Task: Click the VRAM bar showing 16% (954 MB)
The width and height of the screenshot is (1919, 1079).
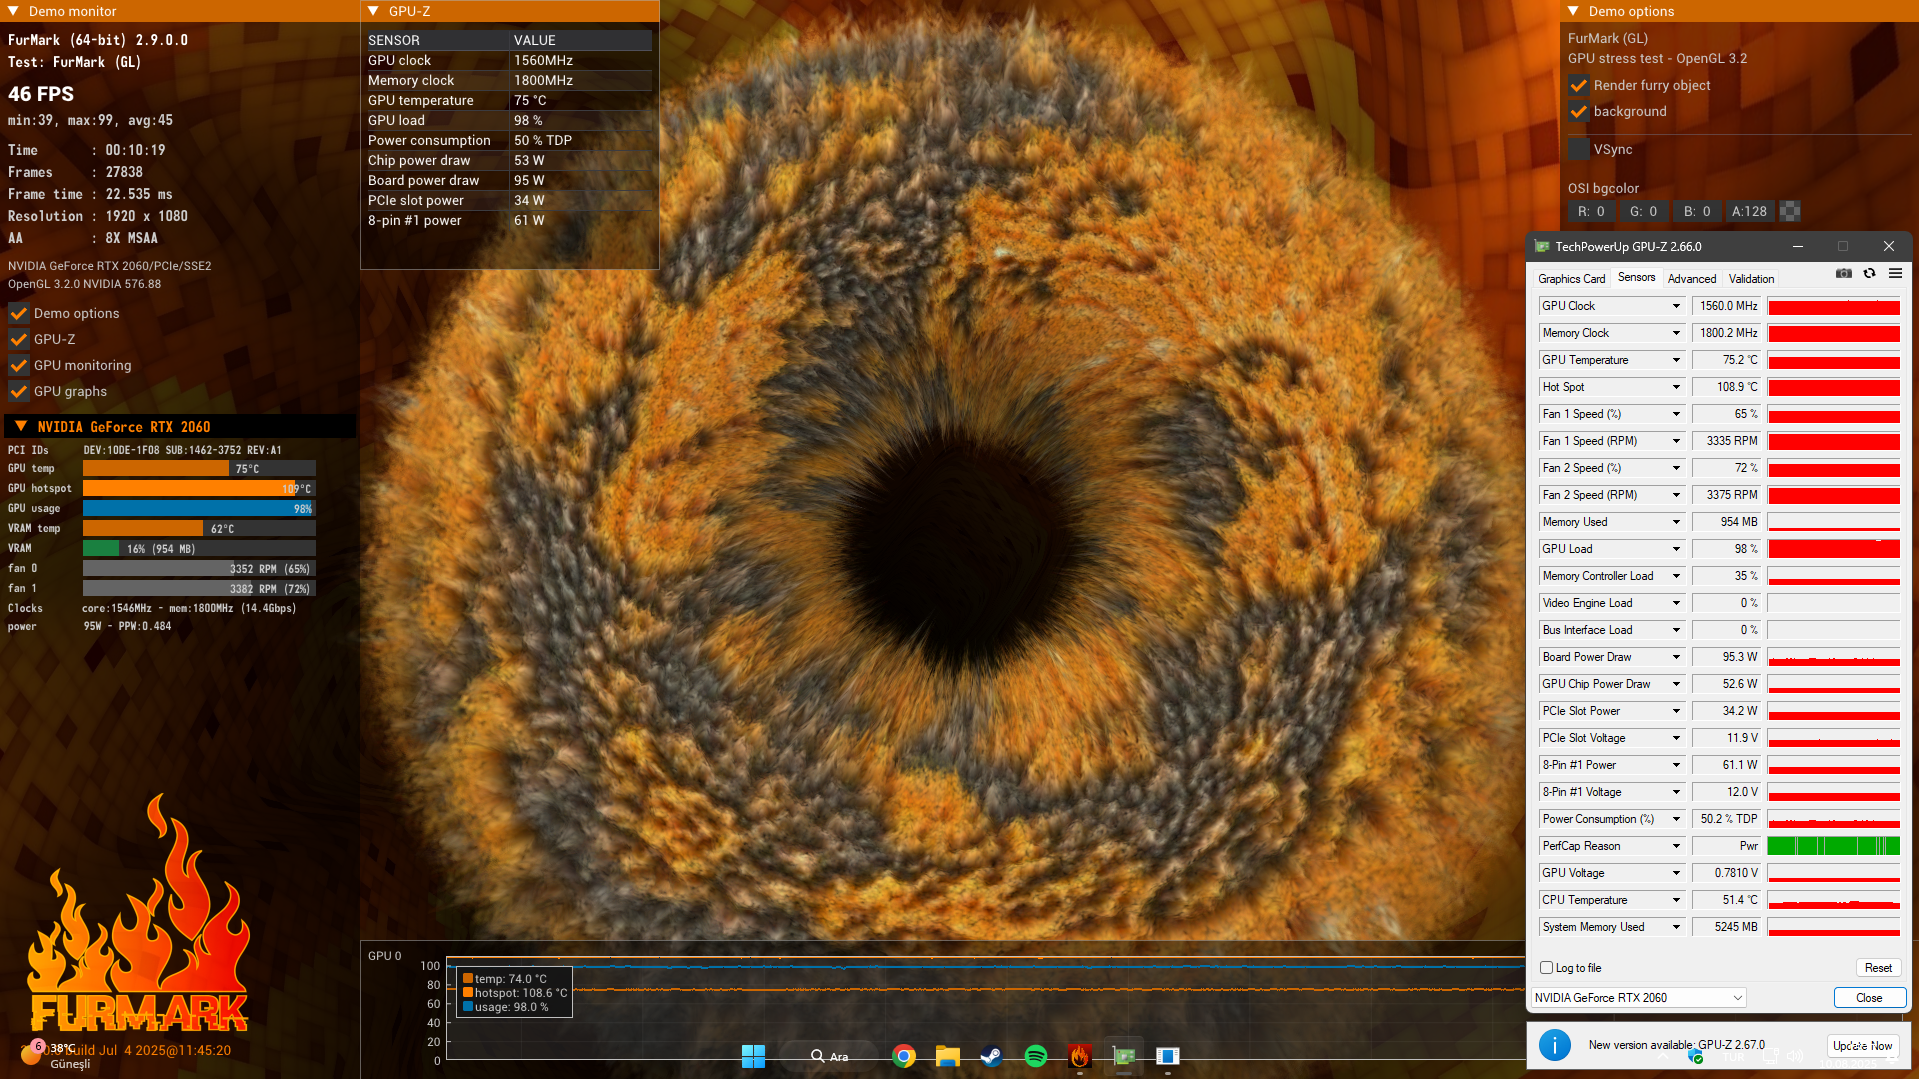Action: point(199,548)
